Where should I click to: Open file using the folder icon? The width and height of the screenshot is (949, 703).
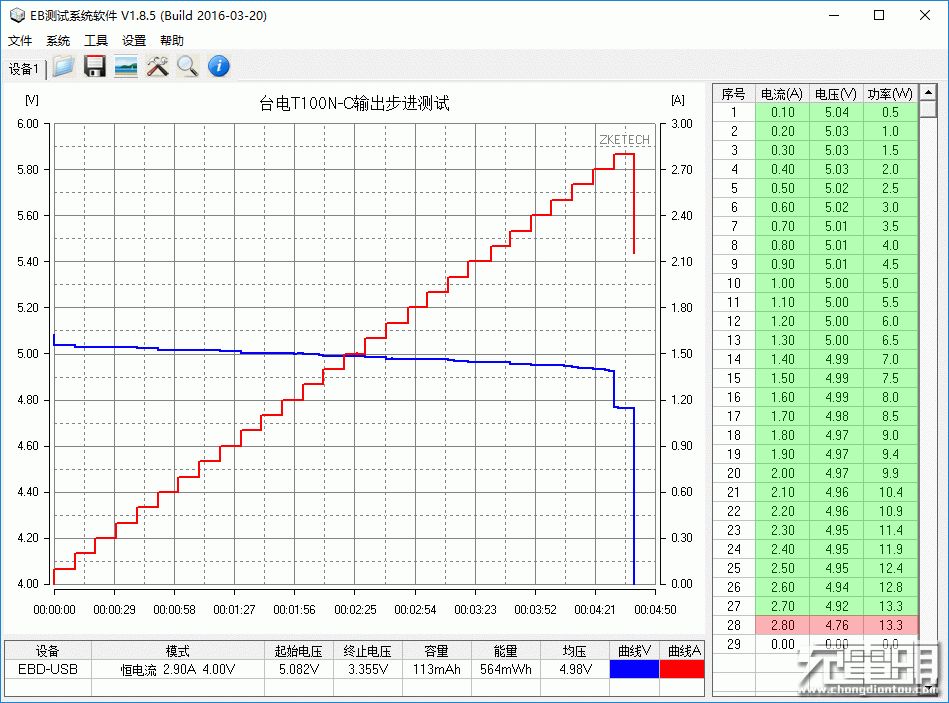click(63, 67)
